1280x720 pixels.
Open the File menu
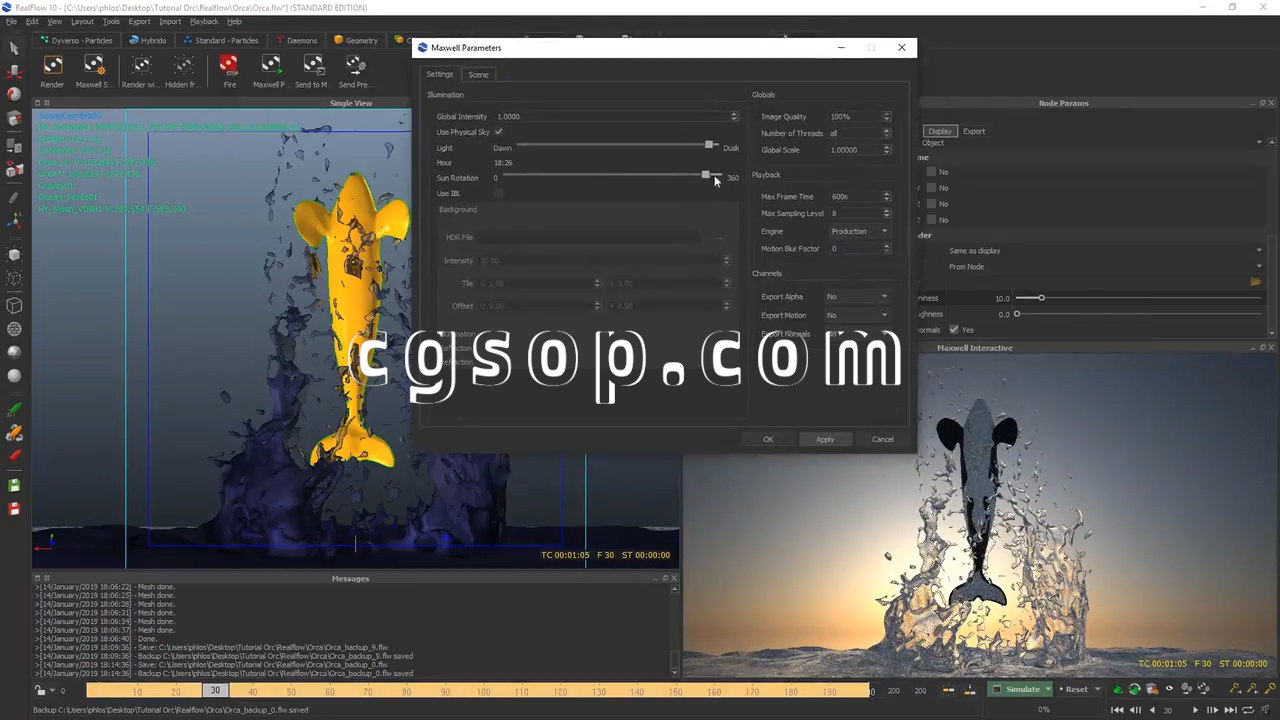point(11,21)
